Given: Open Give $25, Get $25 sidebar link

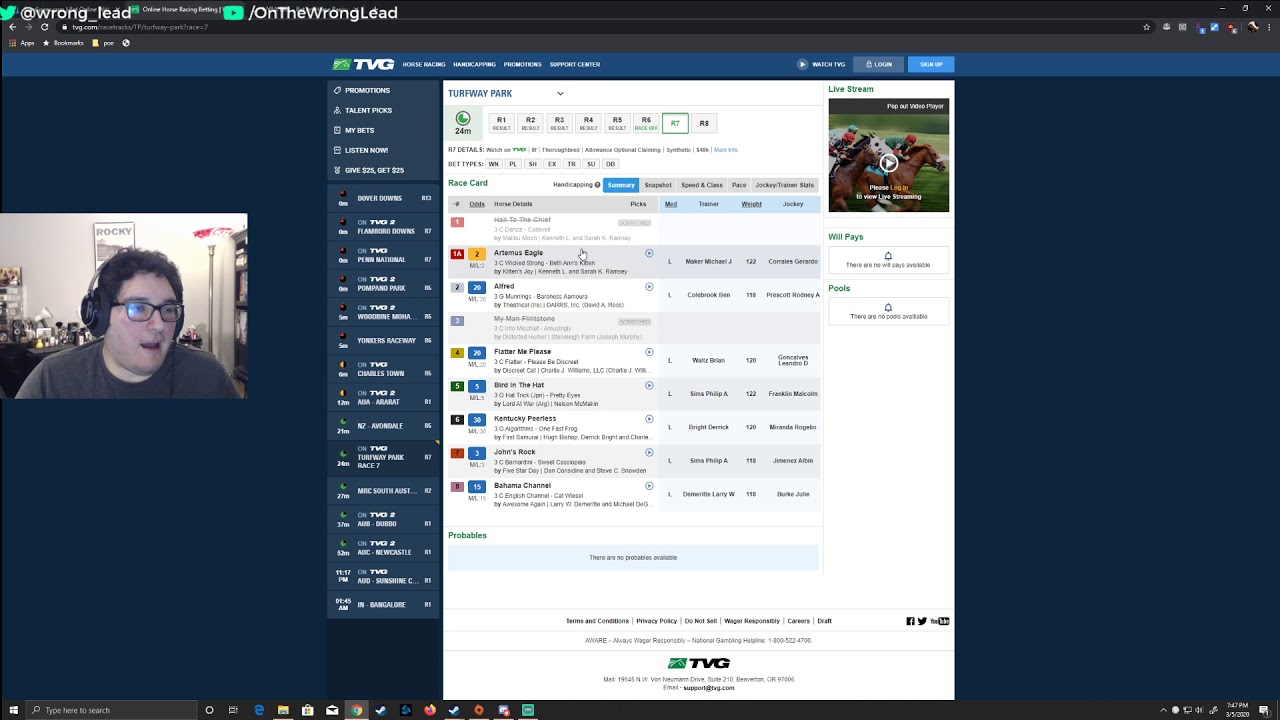Looking at the screenshot, I should click(374, 170).
